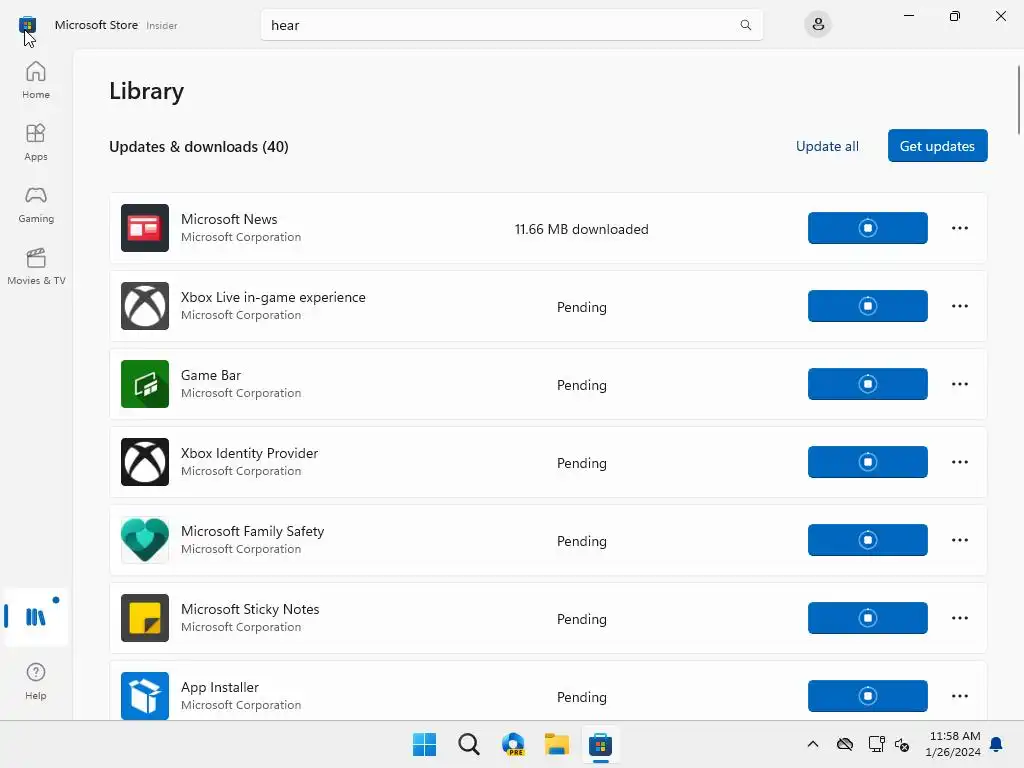This screenshot has width=1024, height=768.
Task: Open the Apps section in sidebar
Action: tap(36, 142)
